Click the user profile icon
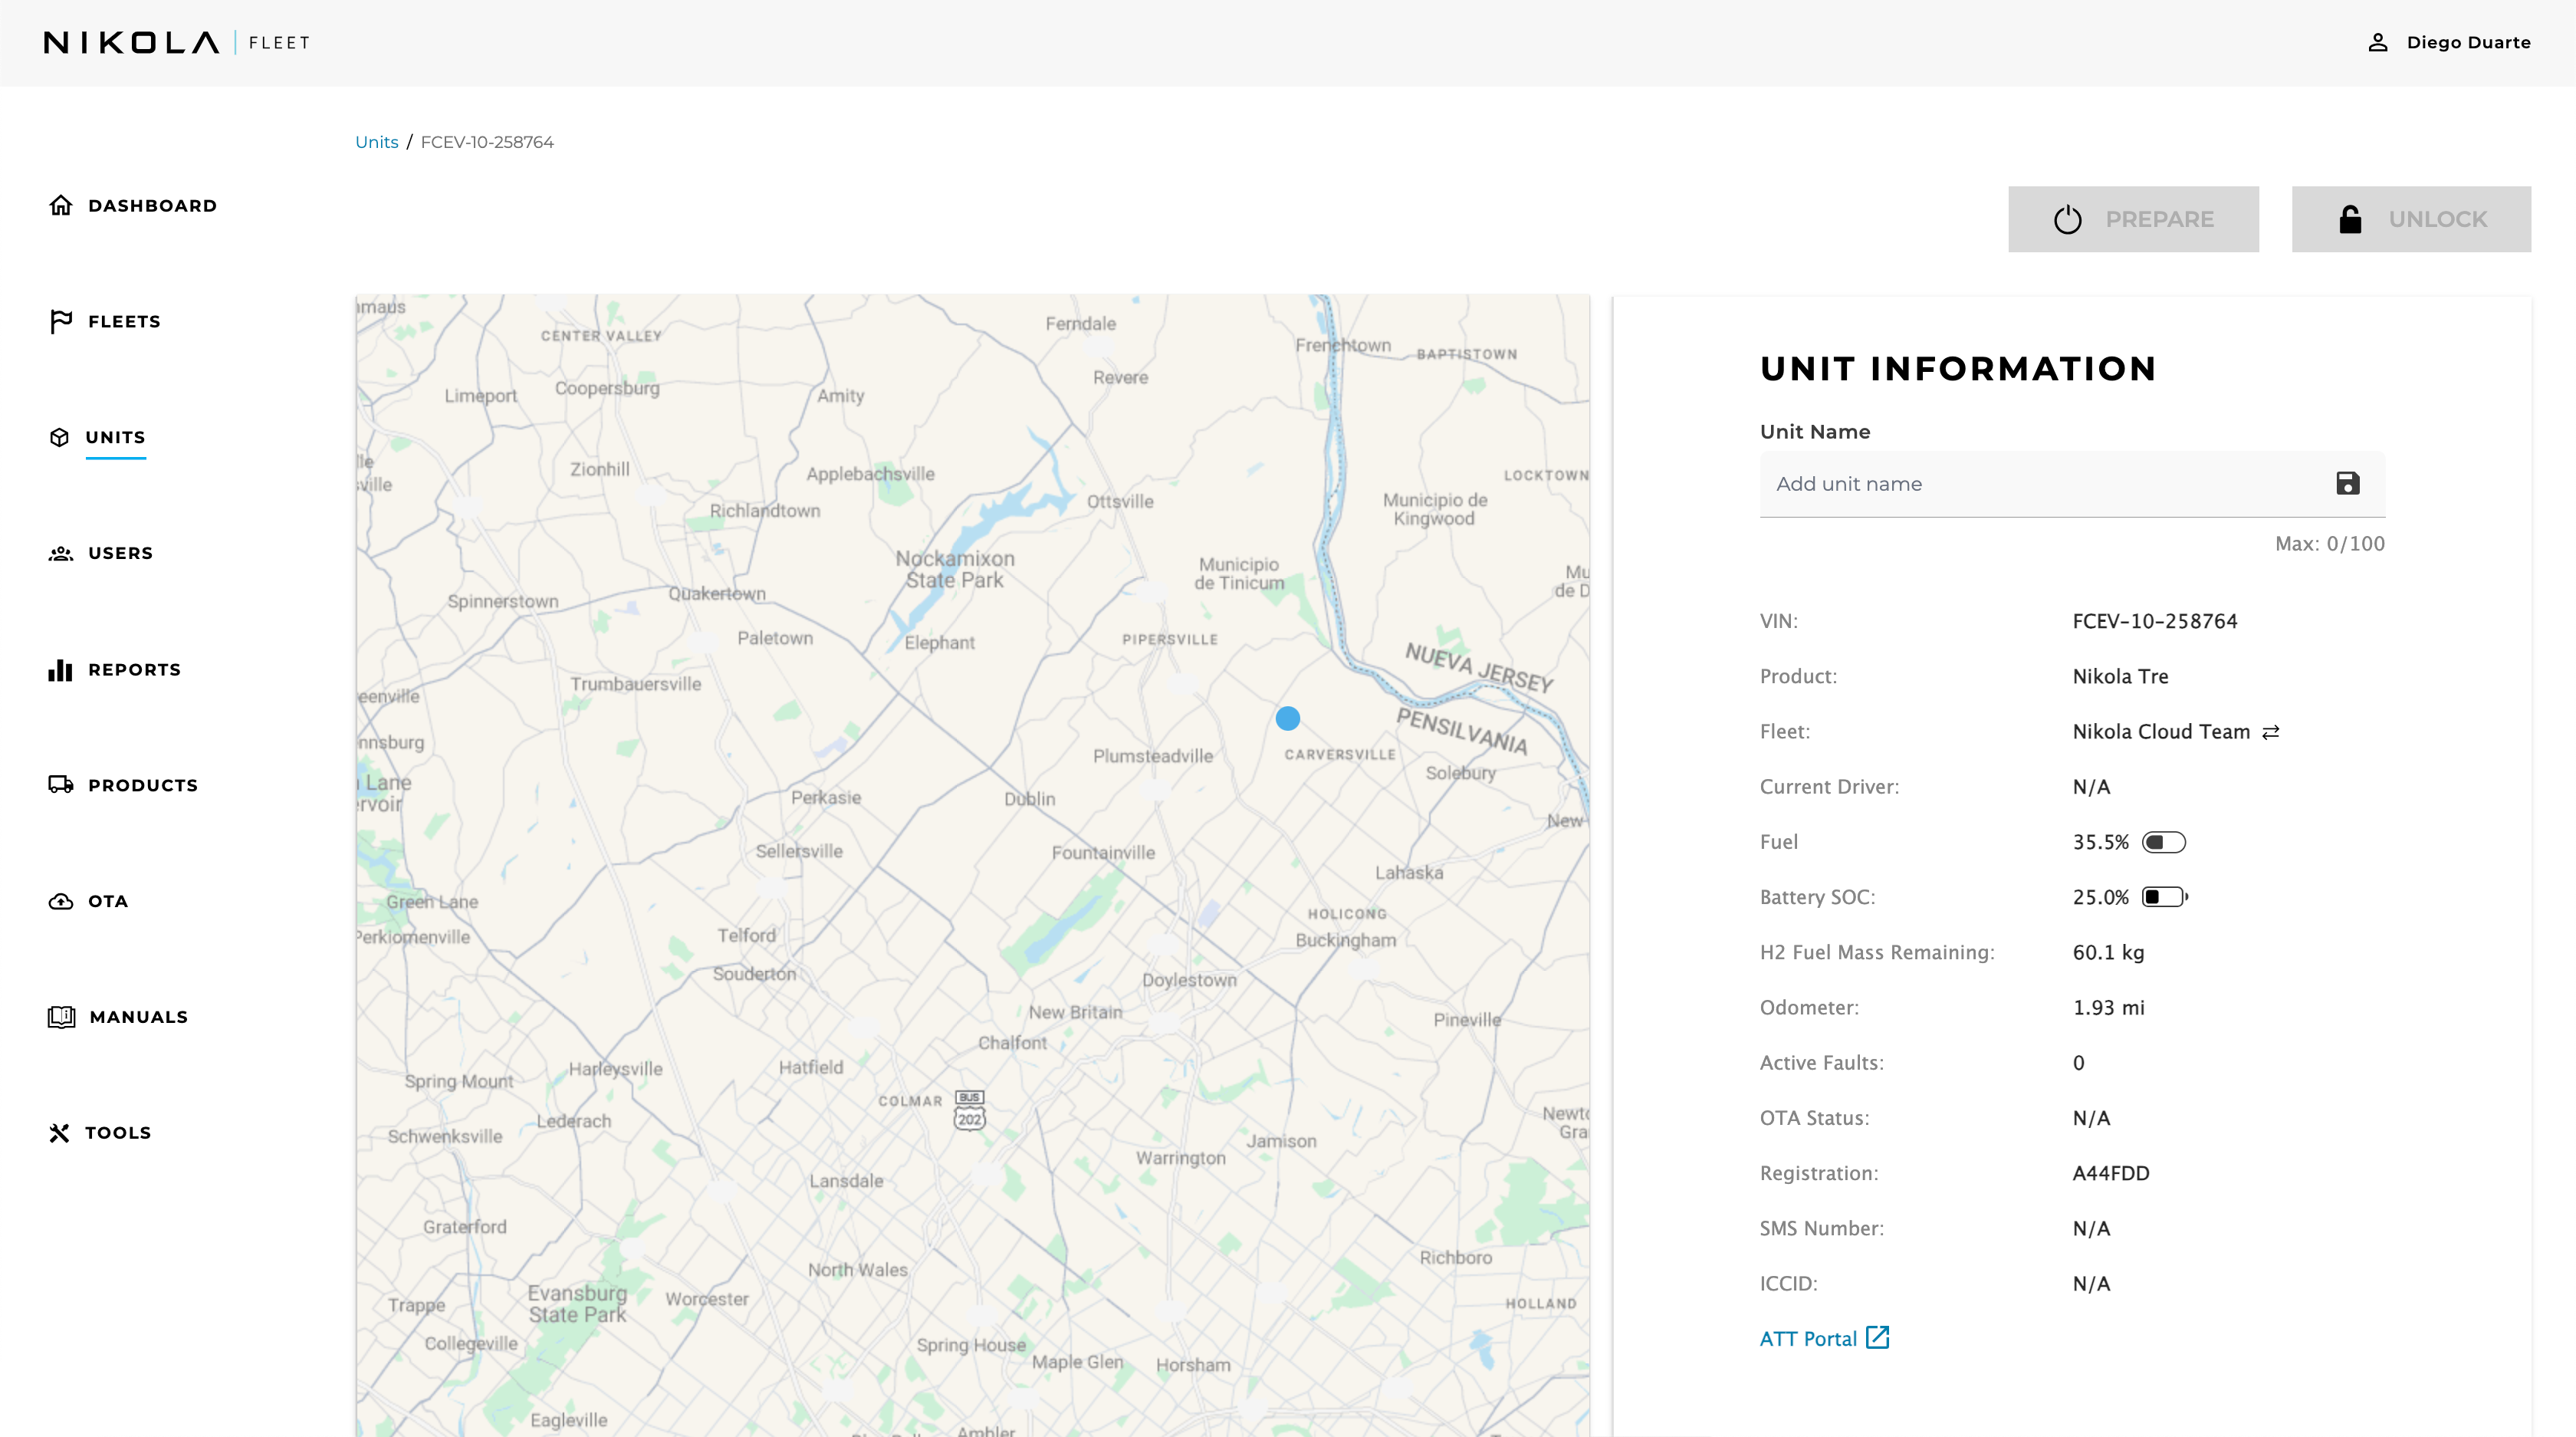Screen dimensions: 2576x1437 pyautogui.click(x=2378, y=42)
